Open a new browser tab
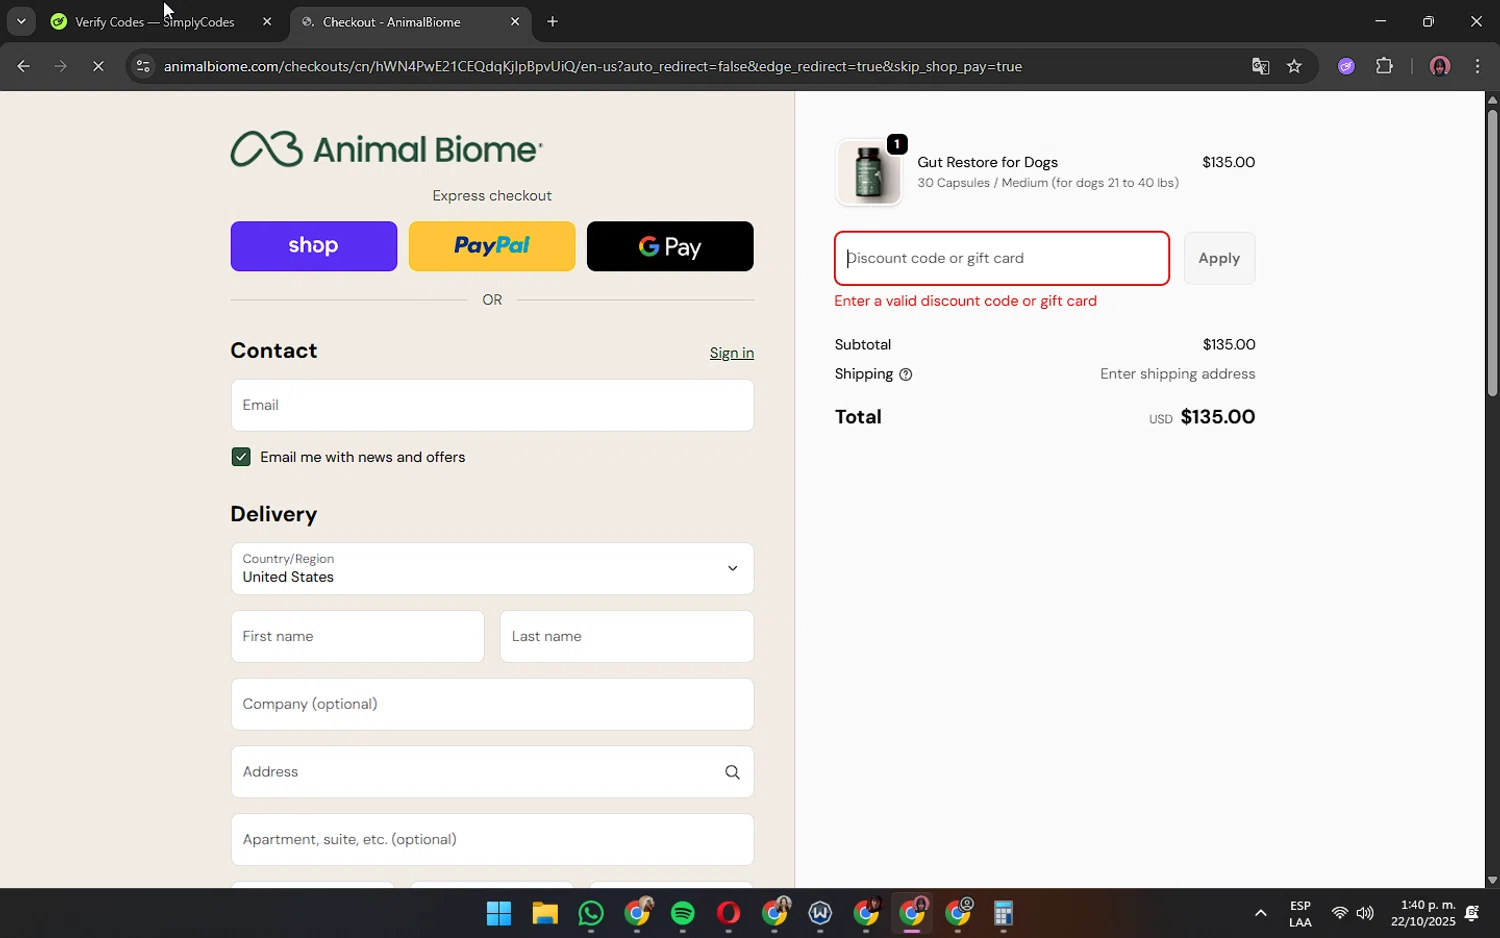The width and height of the screenshot is (1500, 938). tap(552, 22)
